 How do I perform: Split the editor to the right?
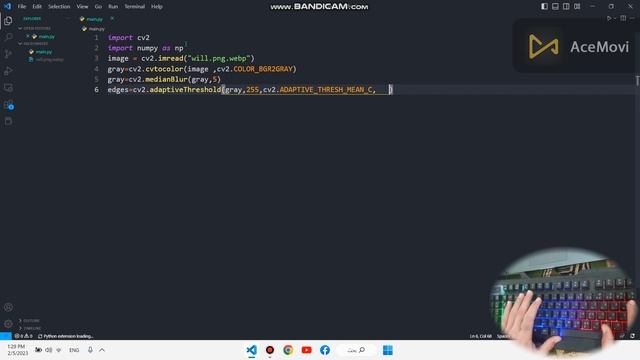(x=623, y=18)
